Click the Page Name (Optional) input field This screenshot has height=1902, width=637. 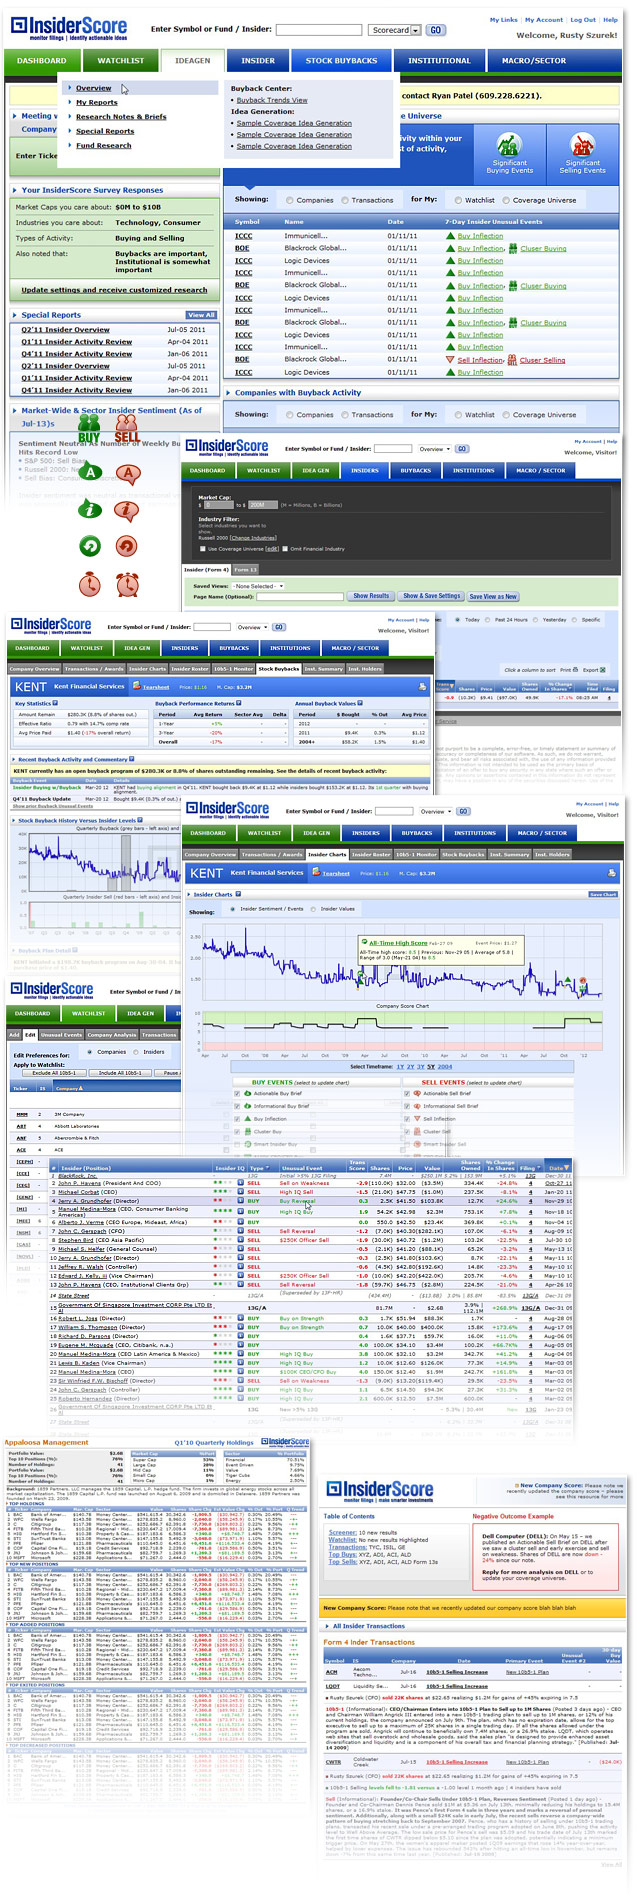pos(300,597)
